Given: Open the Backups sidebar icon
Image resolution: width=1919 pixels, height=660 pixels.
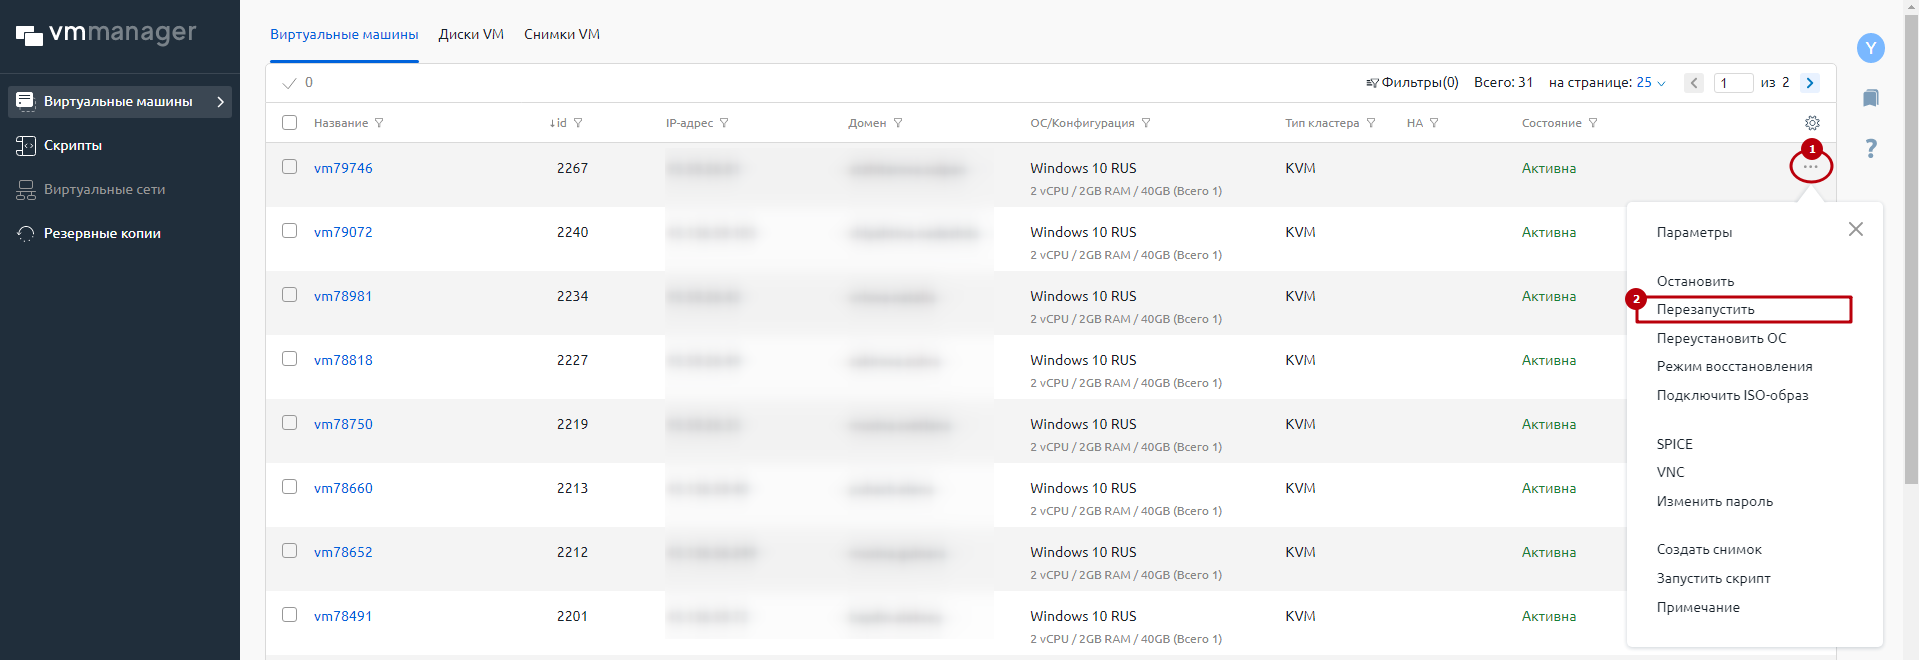Looking at the screenshot, I should coord(26,234).
